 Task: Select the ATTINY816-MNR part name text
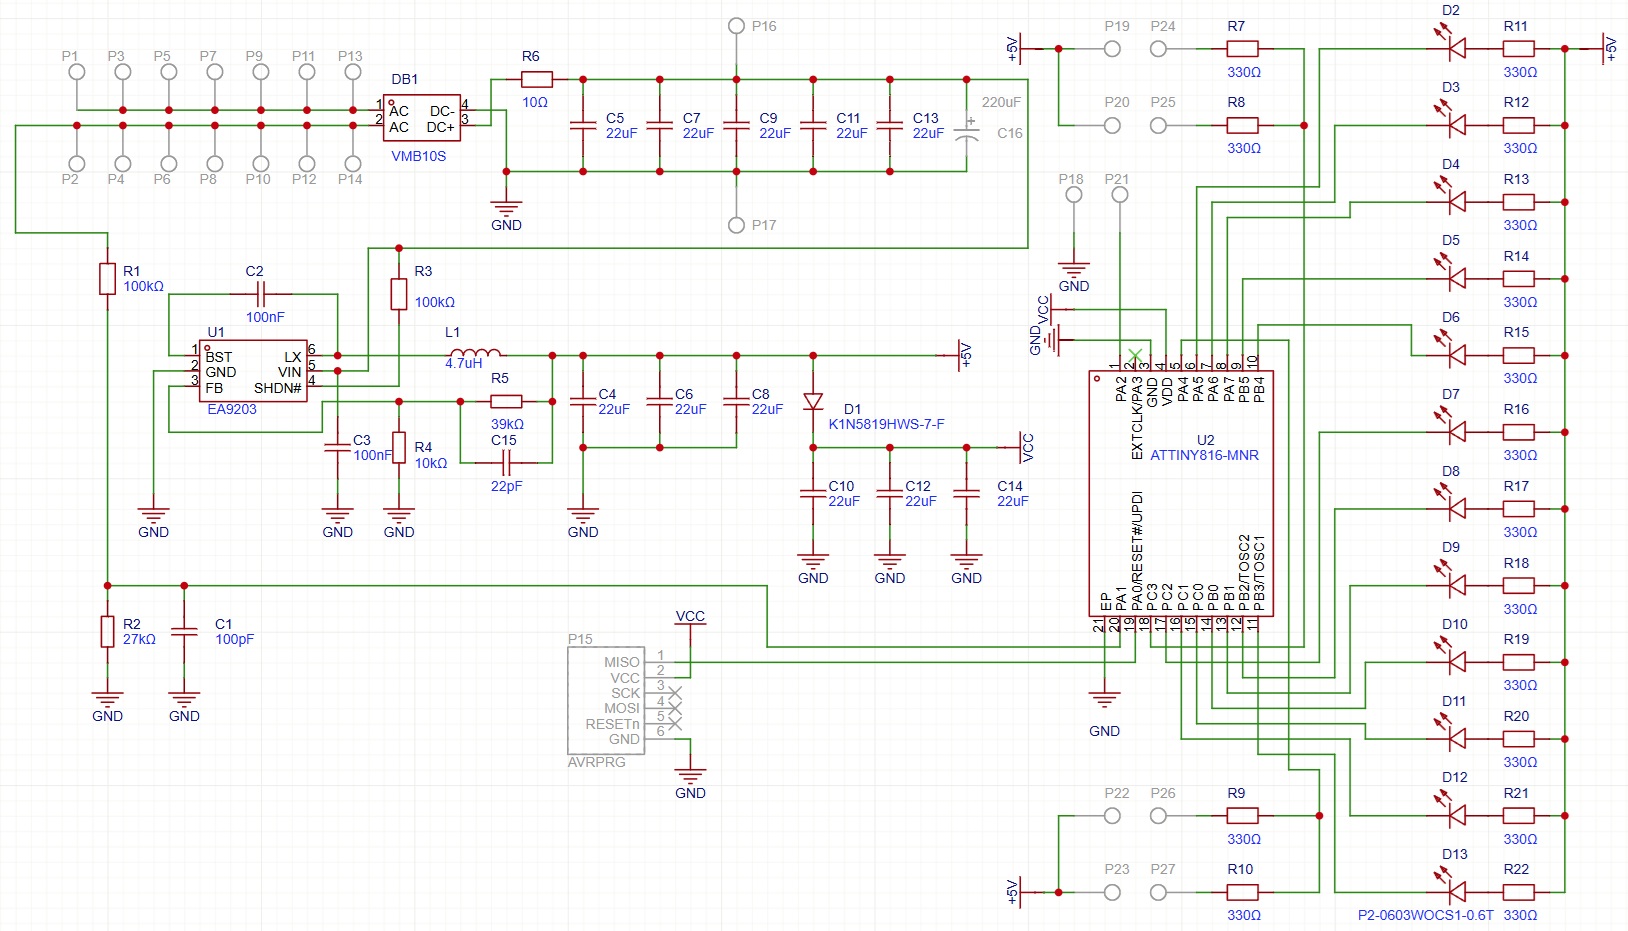point(1204,455)
